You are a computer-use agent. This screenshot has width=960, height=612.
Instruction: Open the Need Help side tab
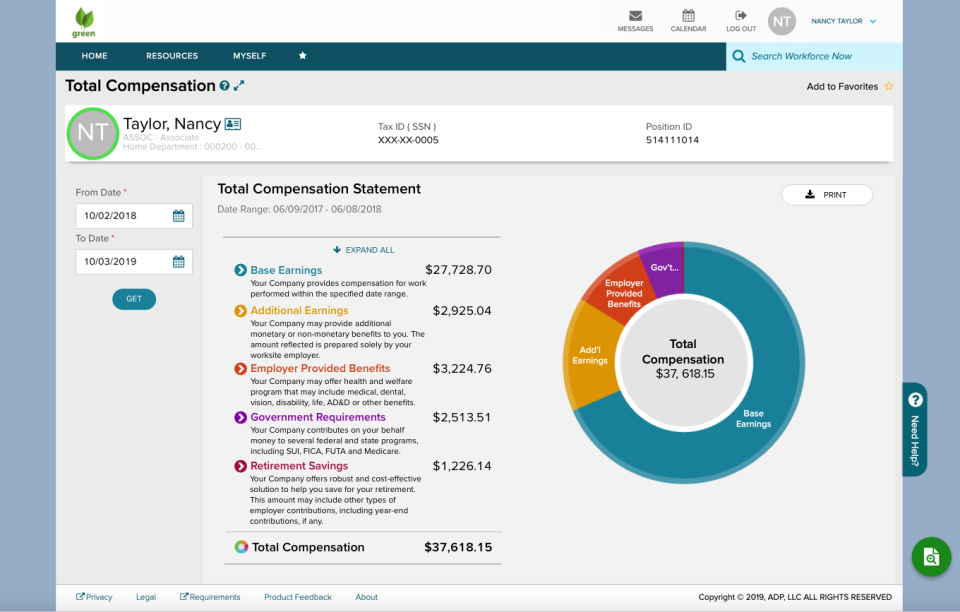[x=915, y=430]
